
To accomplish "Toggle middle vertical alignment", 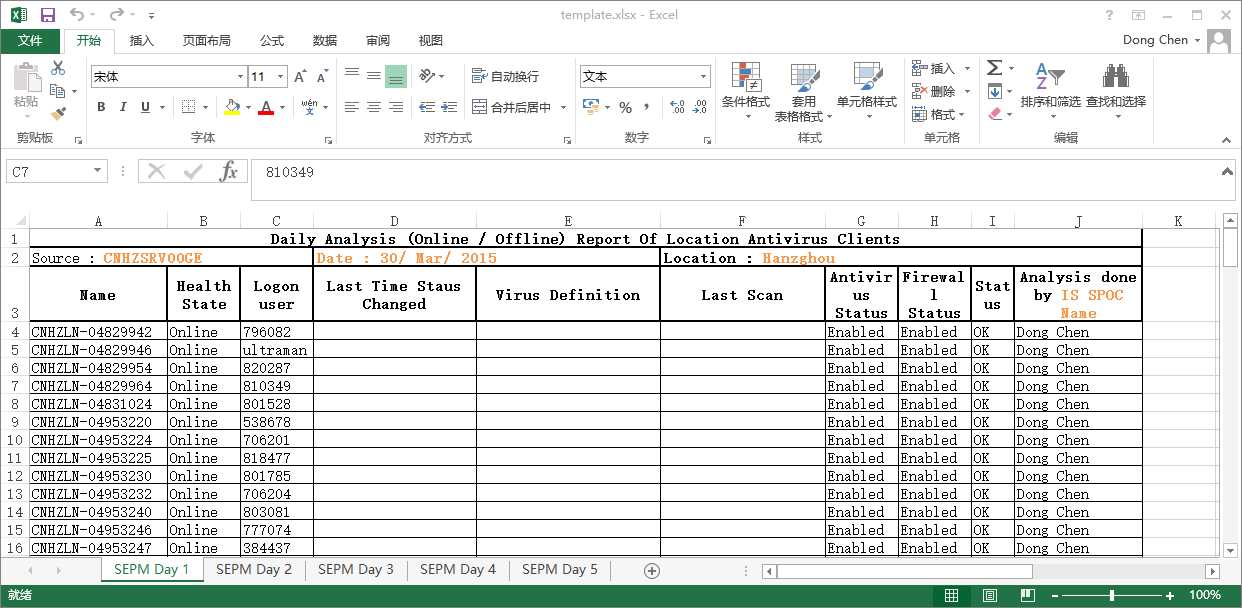I will coord(374,76).
